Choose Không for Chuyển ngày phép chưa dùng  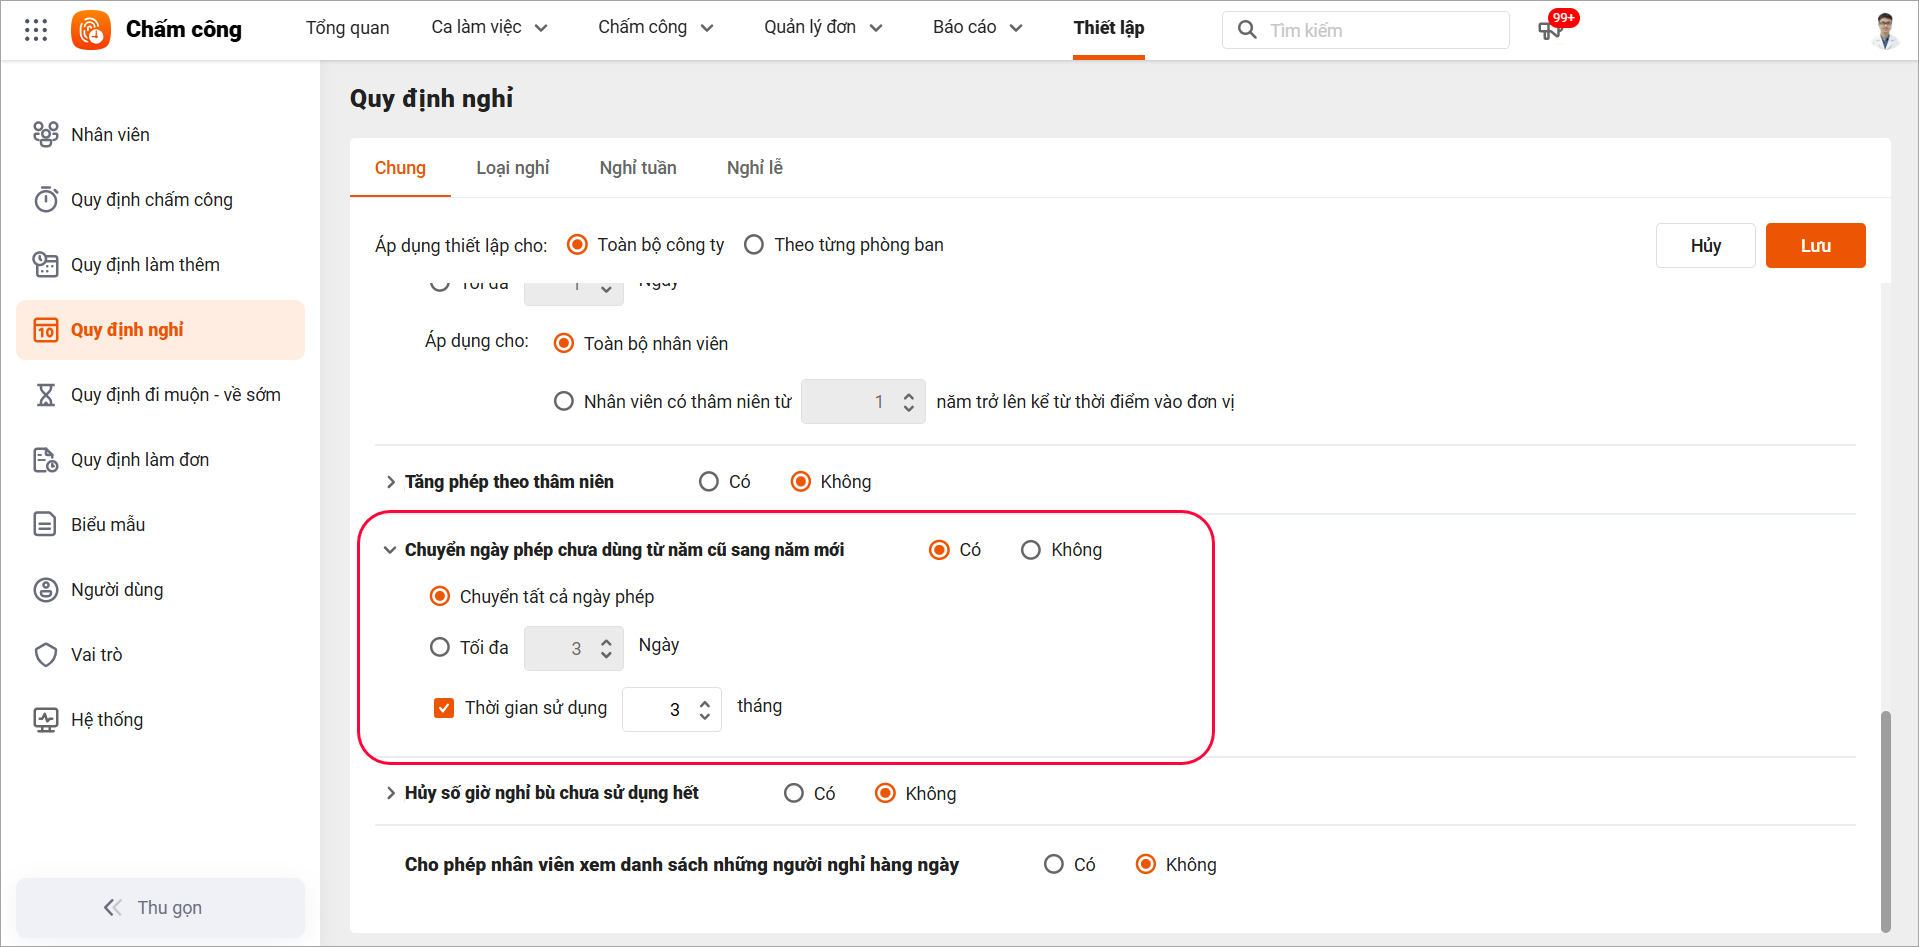point(1031,550)
